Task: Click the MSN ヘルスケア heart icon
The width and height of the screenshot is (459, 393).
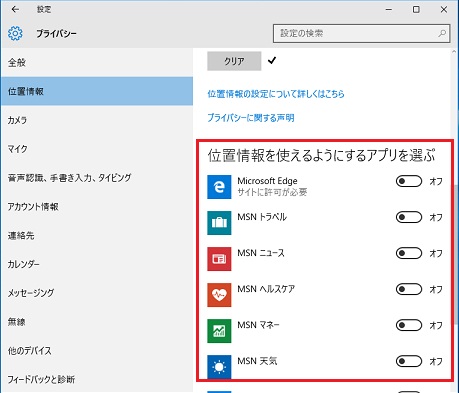Action: point(219,295)
